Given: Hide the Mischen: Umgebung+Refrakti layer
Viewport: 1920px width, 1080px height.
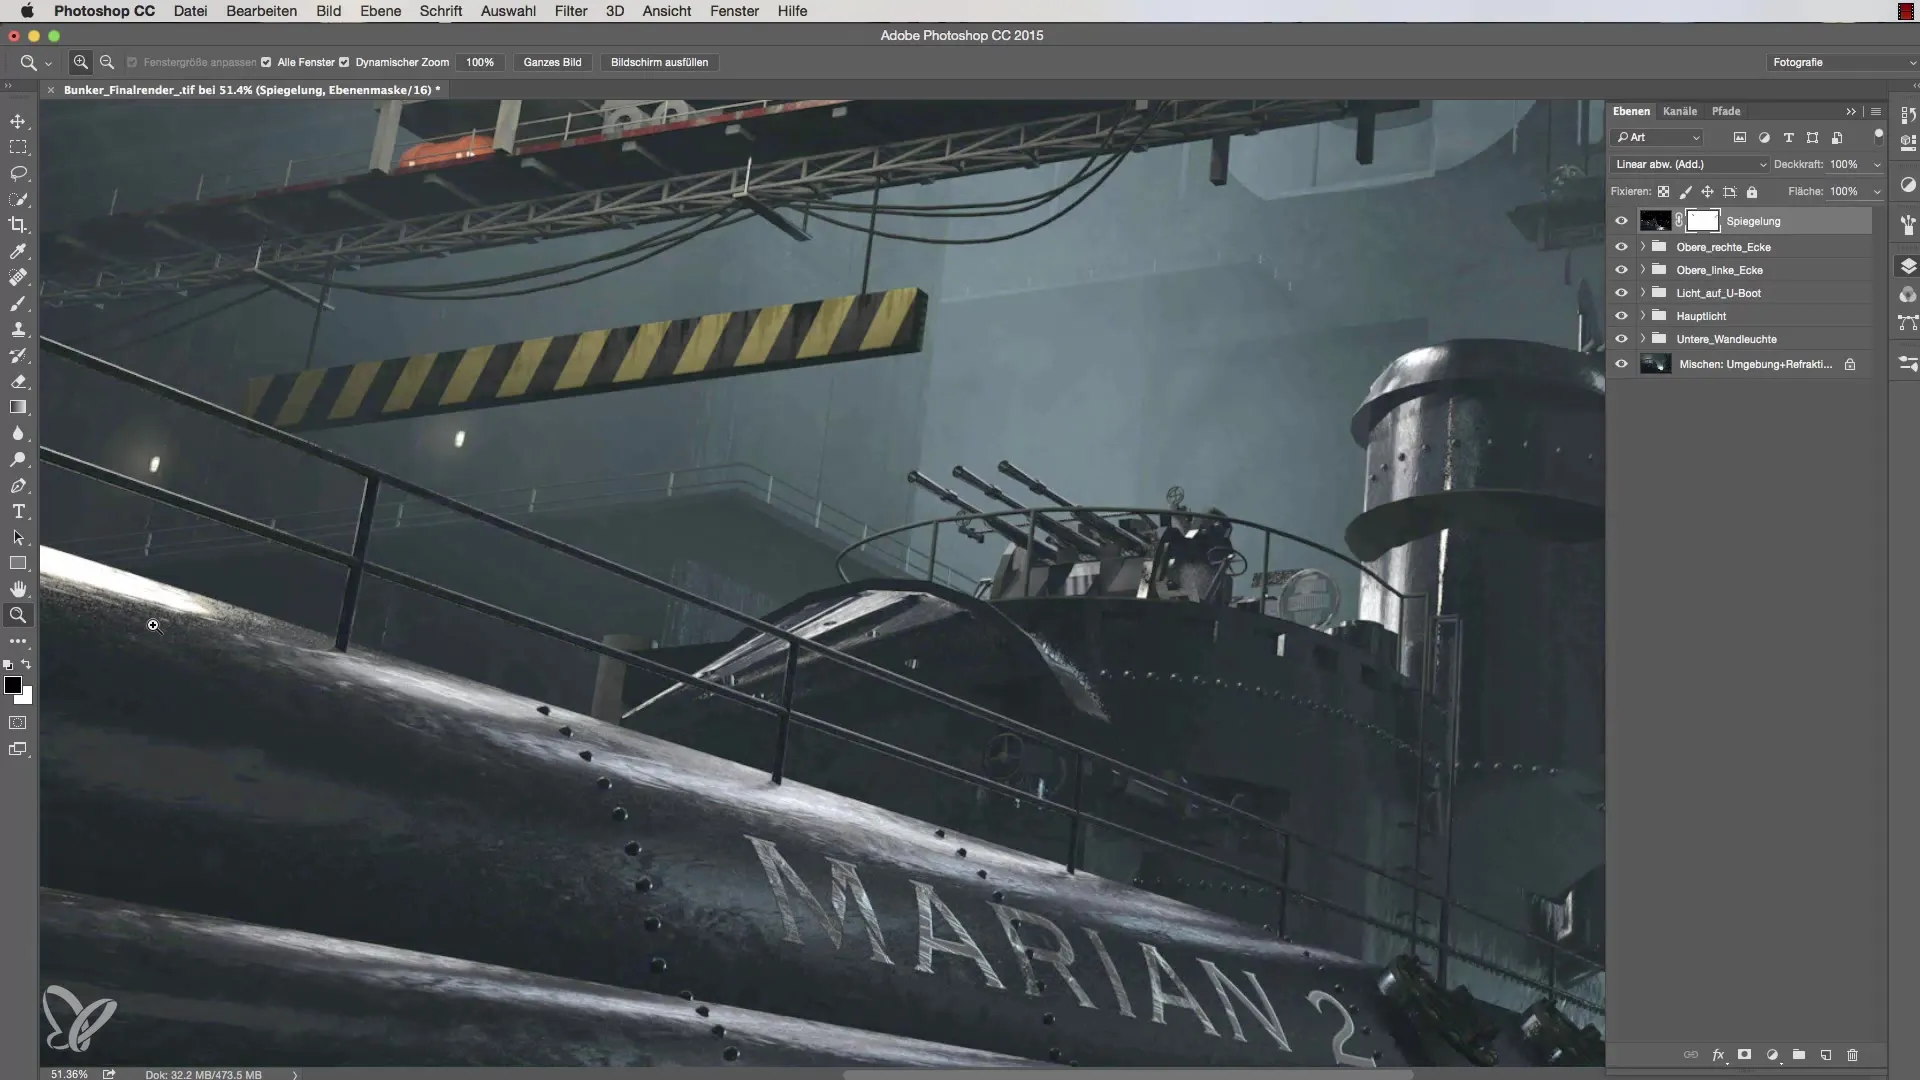Looking at the screenshot, I should 1621,364.
